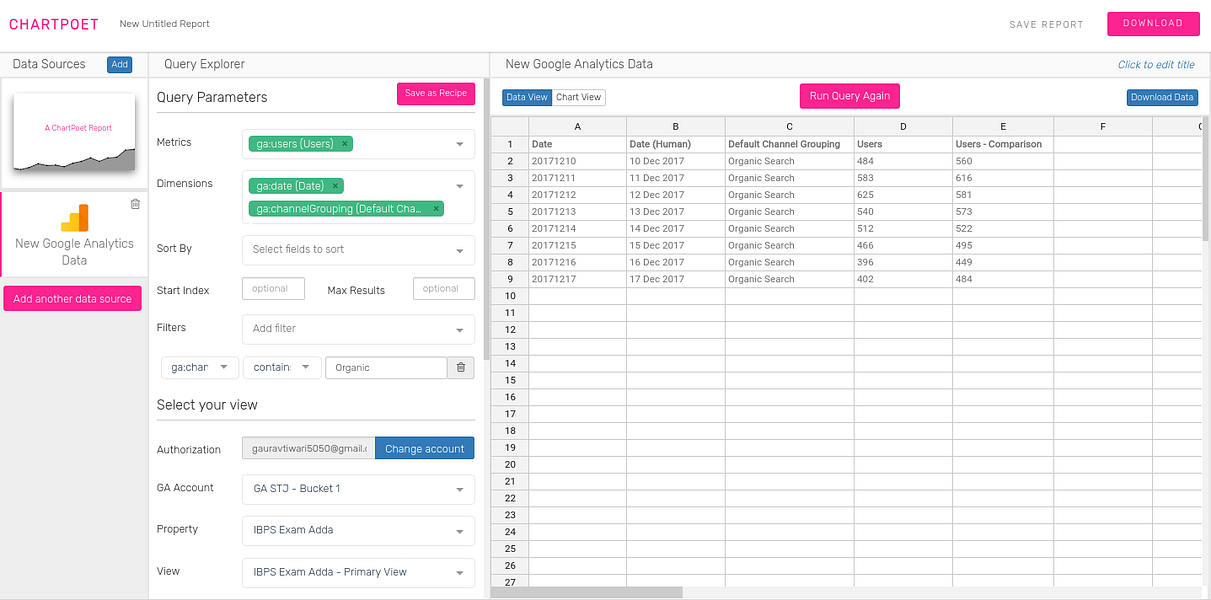
Task: Click the Max Results input field
Action: coord(444,289)
